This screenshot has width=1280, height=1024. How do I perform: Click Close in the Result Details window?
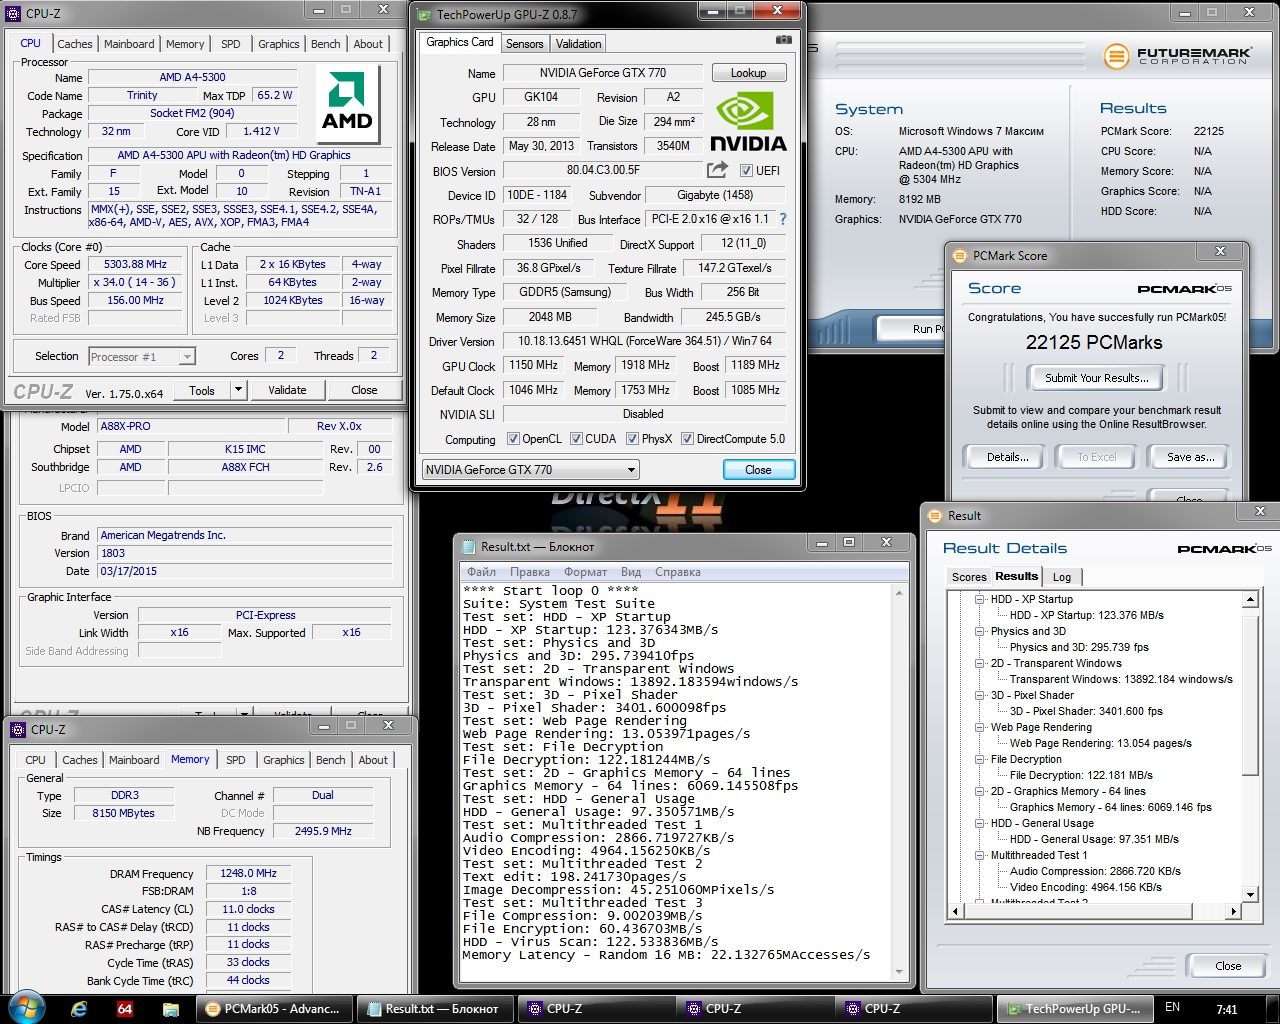click(x=1228, y=966)
